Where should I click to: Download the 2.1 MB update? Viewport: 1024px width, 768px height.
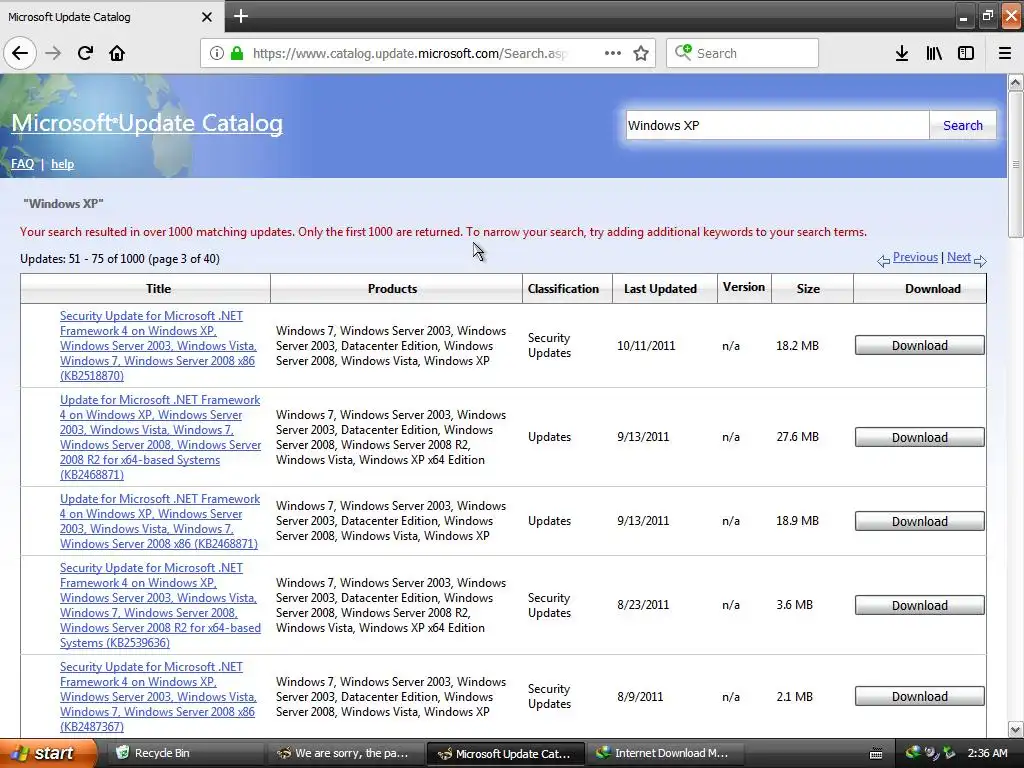click(920, 696)
